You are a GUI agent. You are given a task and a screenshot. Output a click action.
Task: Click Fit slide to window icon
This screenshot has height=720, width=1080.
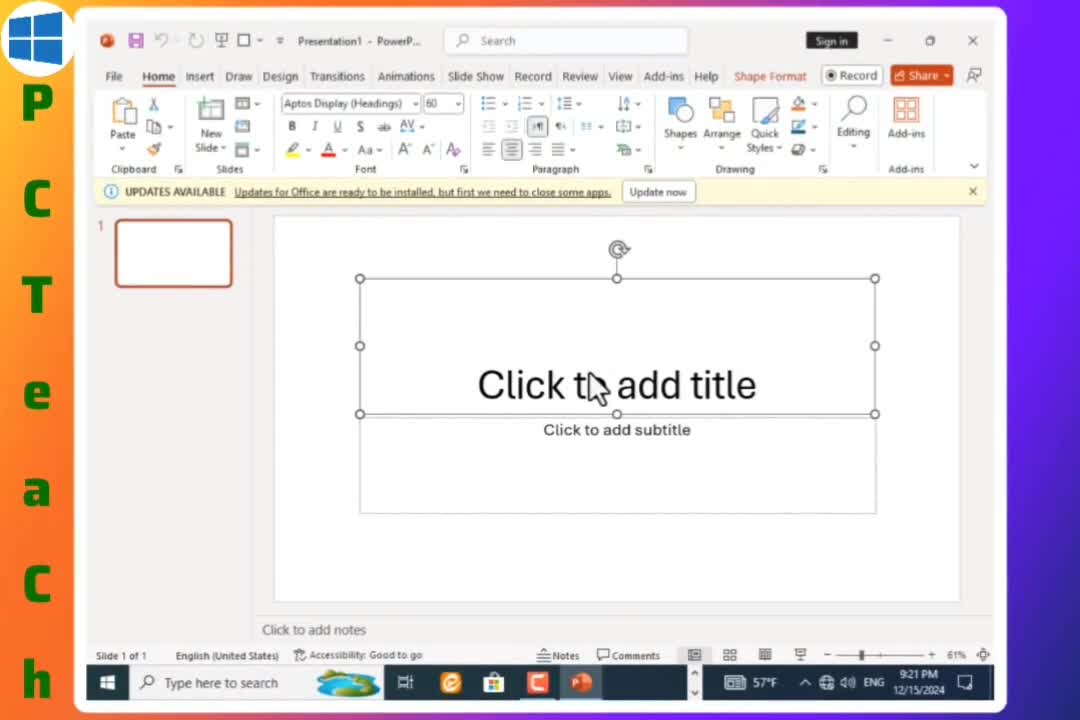point(984,655)
